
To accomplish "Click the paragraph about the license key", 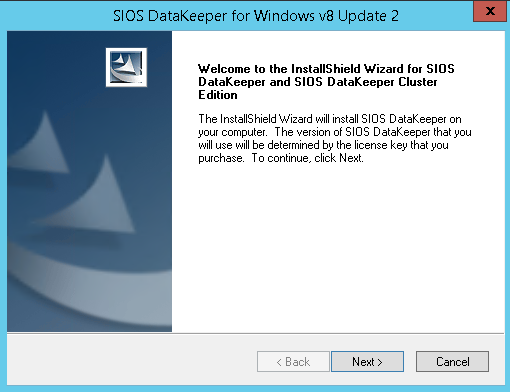I will 335,138.
